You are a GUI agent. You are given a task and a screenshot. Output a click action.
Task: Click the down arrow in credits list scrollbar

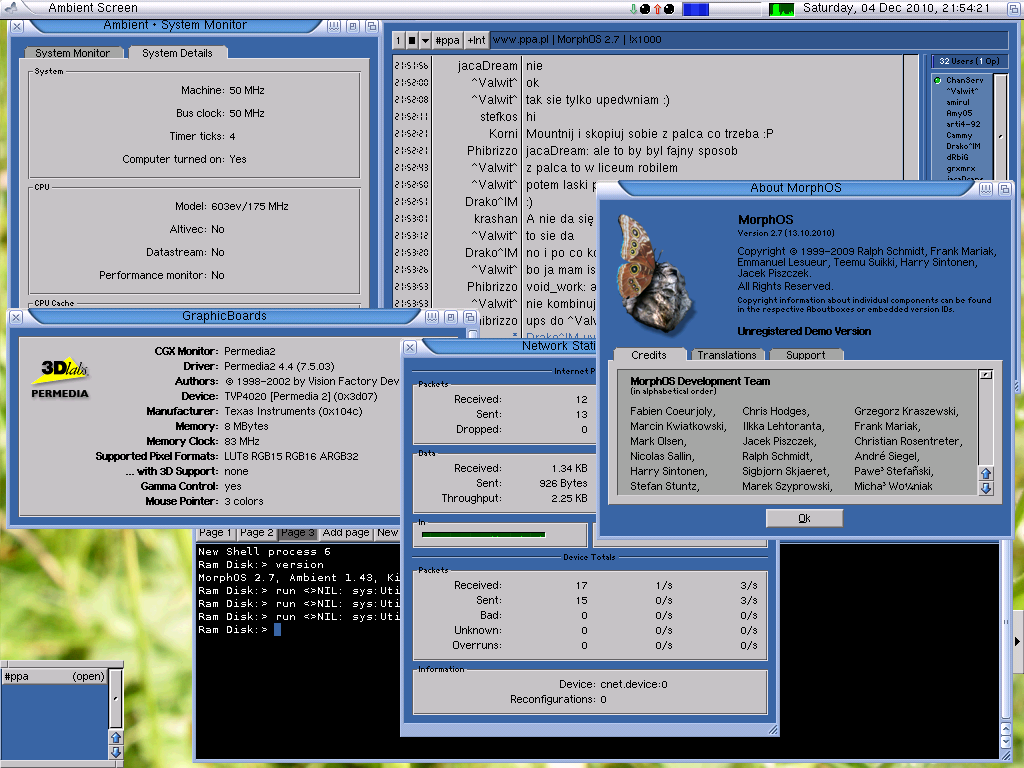tap(985, 488)
